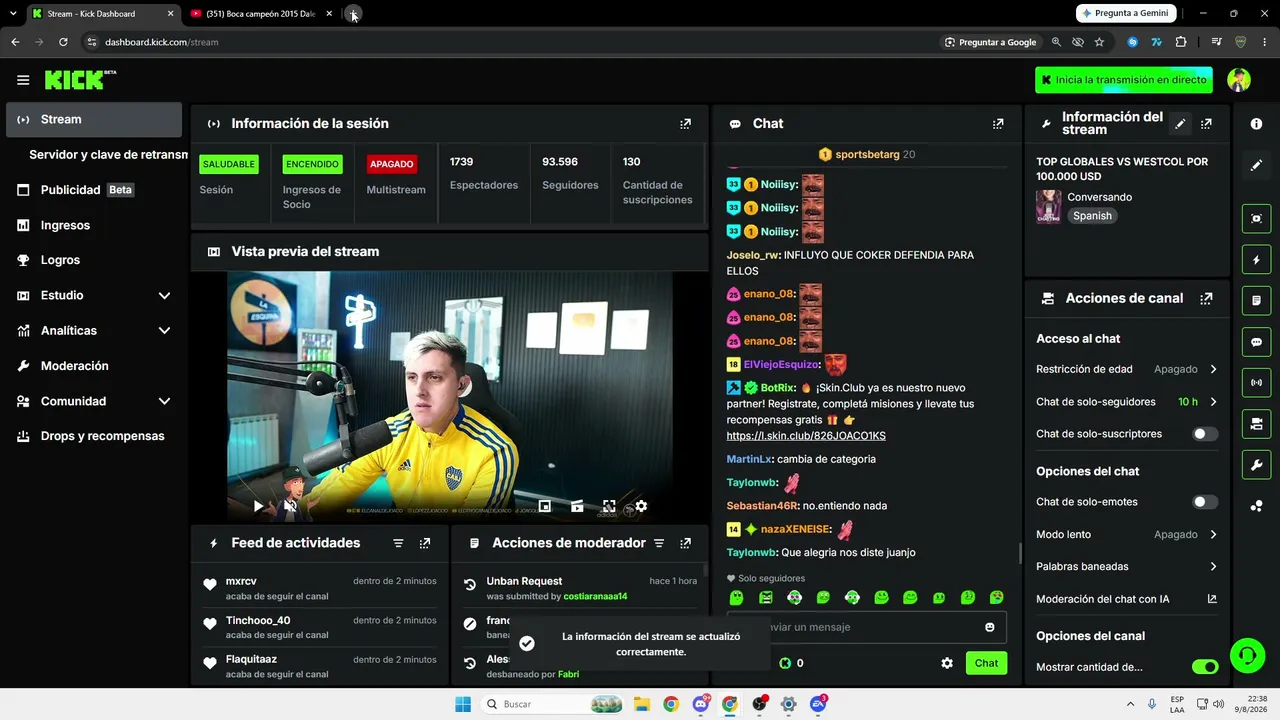Click the Windows taskbar search box
This screenshot has width=1280, height=720.
[552, 704]
